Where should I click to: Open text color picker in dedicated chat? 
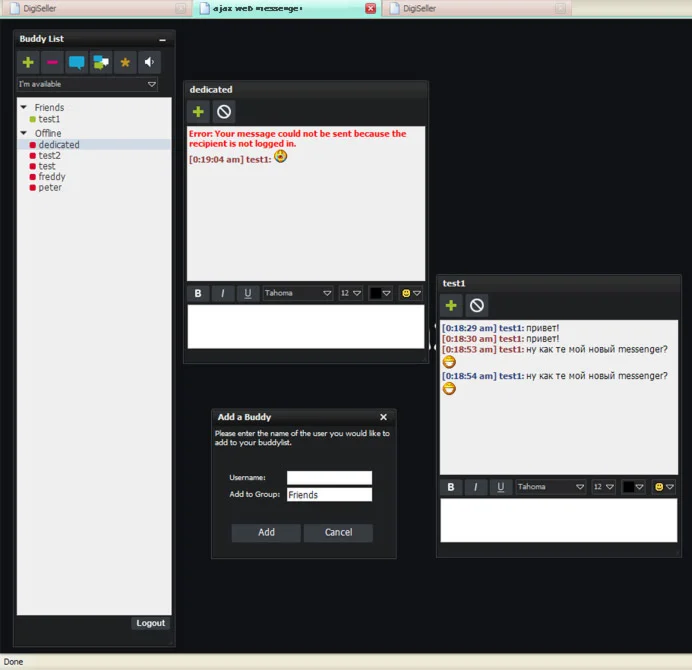tap(380, 293)
